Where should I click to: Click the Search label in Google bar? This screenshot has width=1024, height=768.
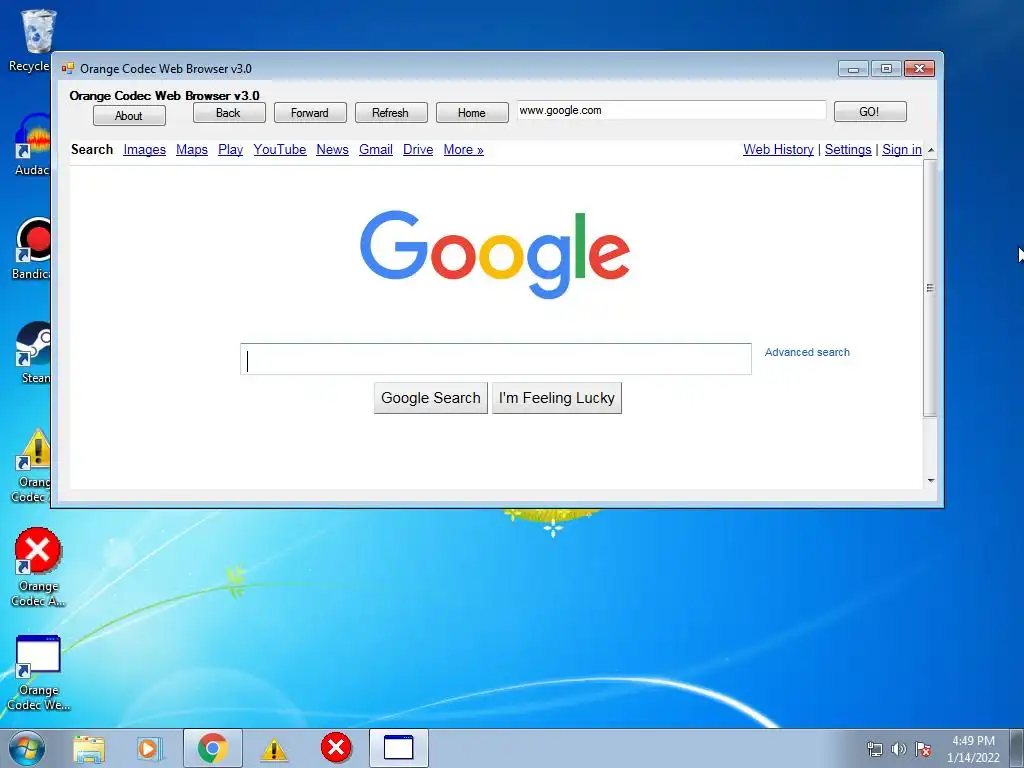92,150
